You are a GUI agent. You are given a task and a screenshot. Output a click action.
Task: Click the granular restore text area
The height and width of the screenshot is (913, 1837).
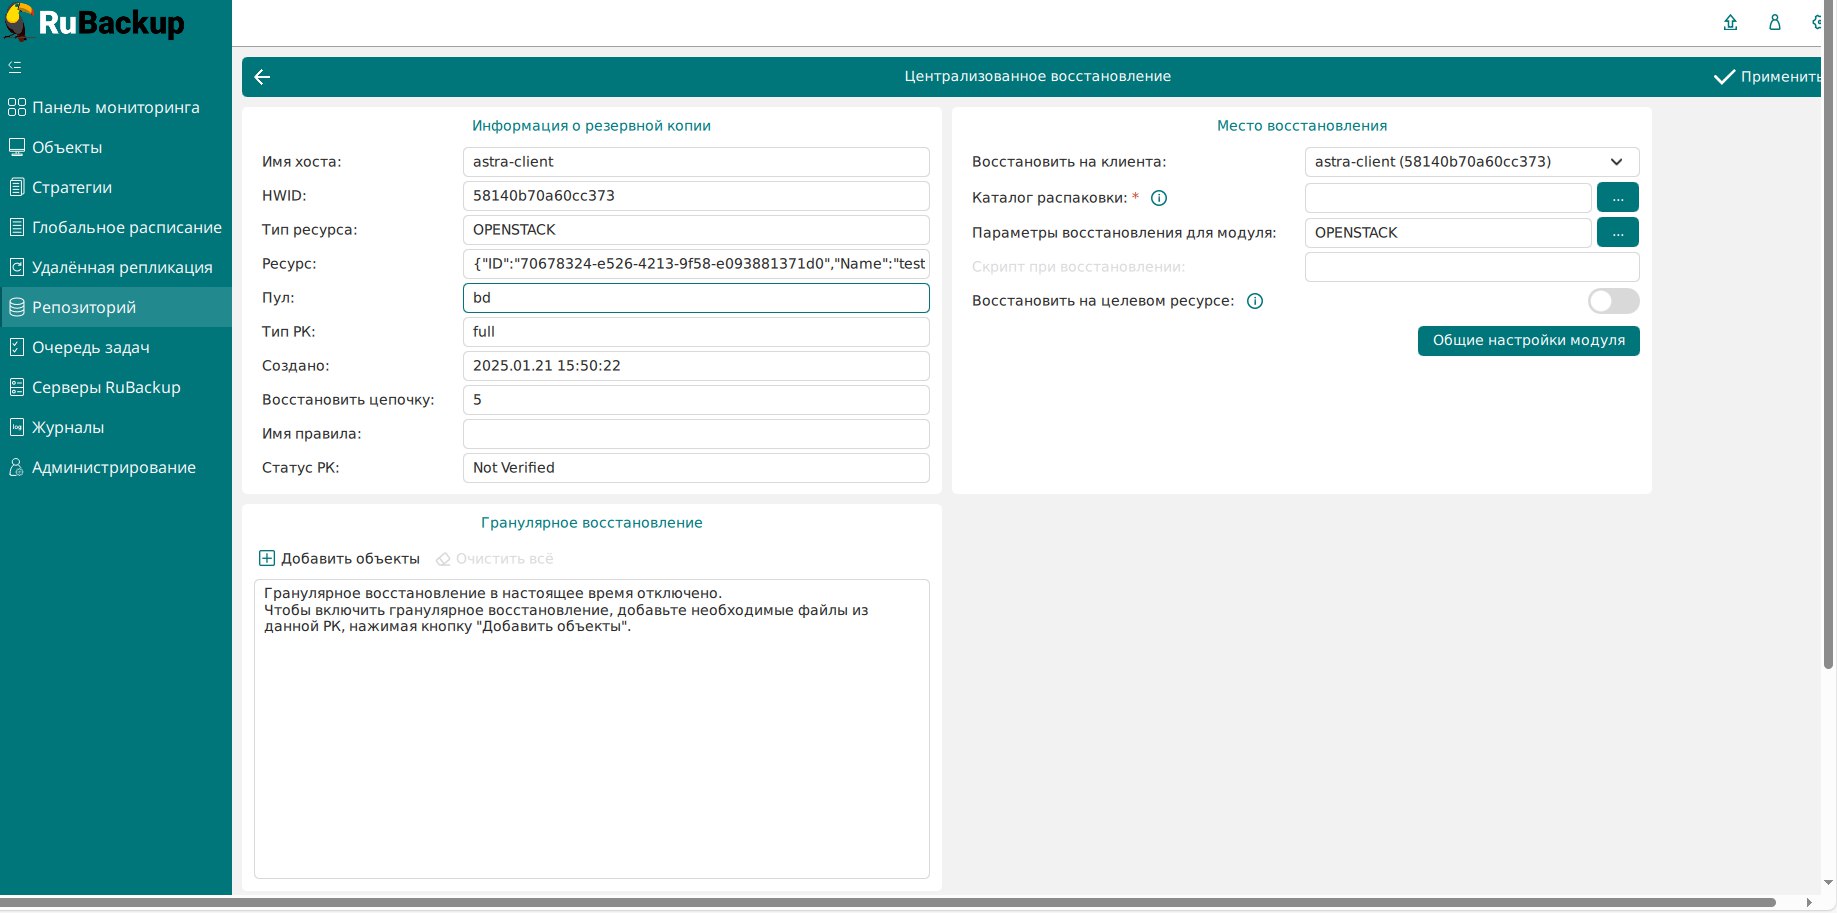(x=592, y=729)
